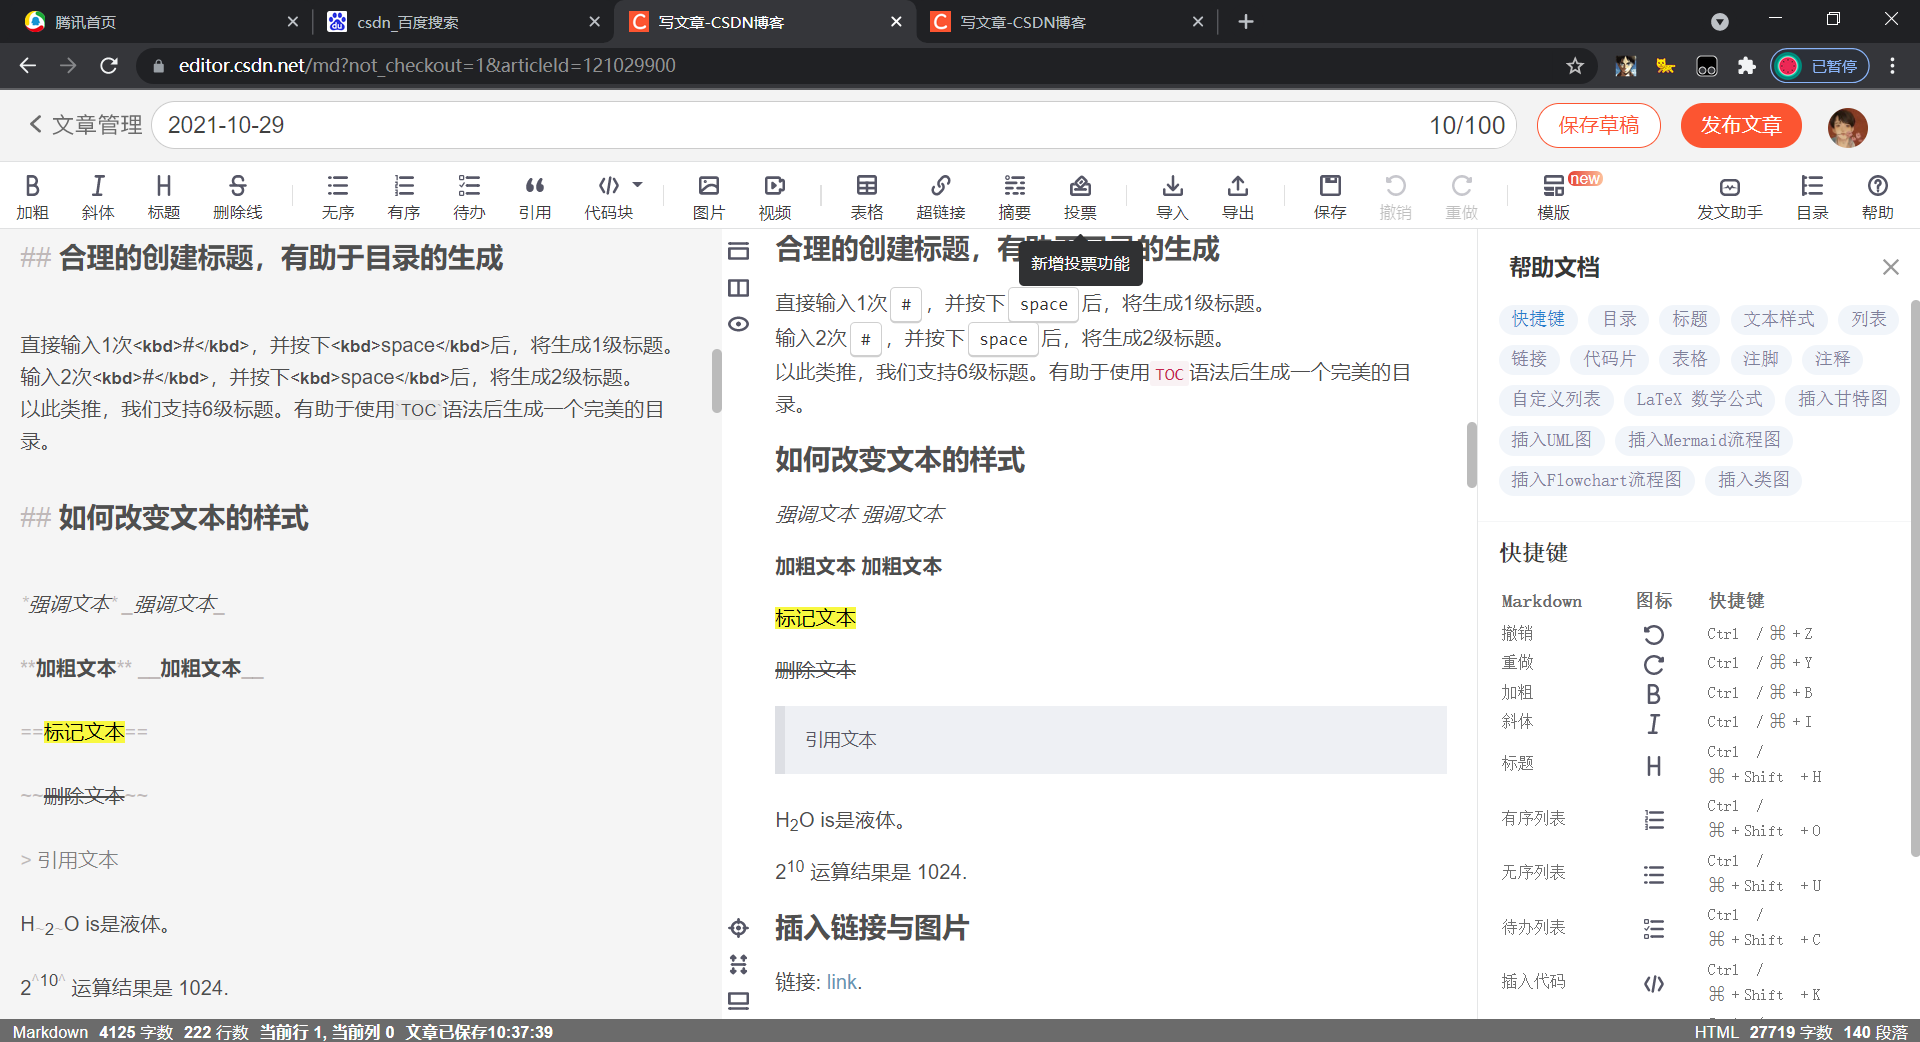Open new browser tab with plus

(x=1246, y=22)
